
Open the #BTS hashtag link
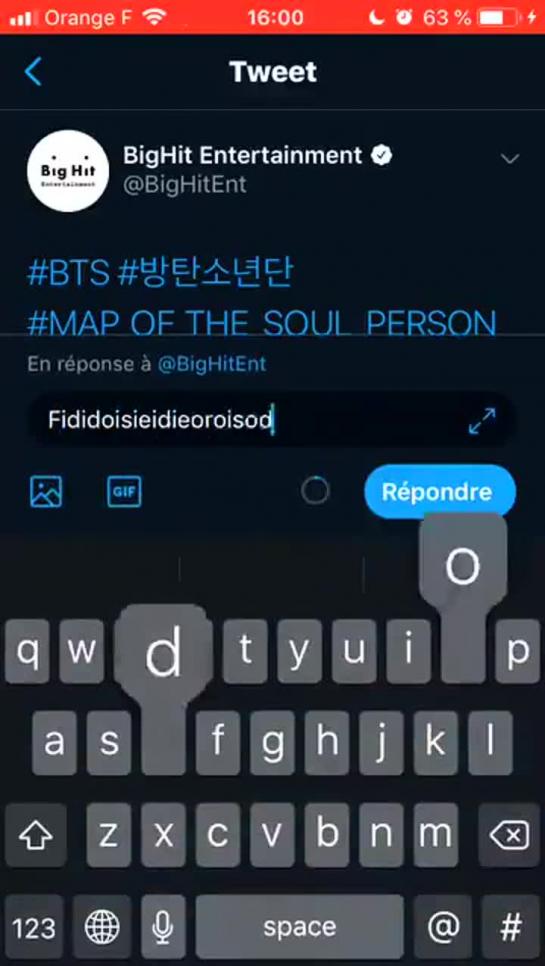[68, 274]
